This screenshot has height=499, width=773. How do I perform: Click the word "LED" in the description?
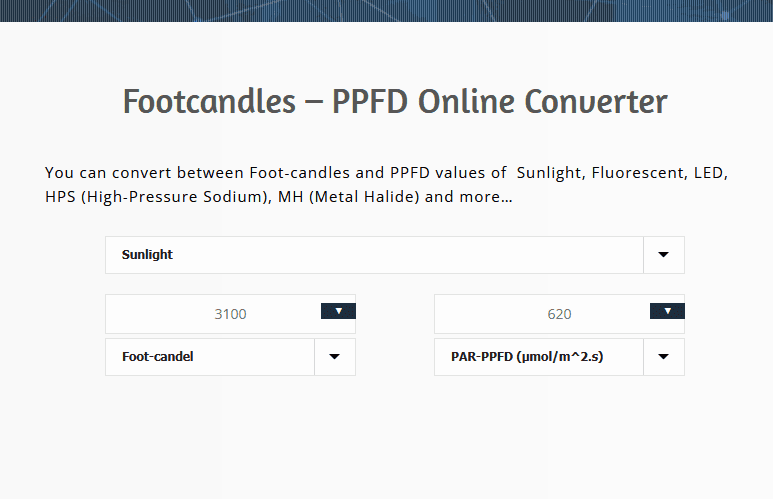pyautogui.click(x=708, y=173)
